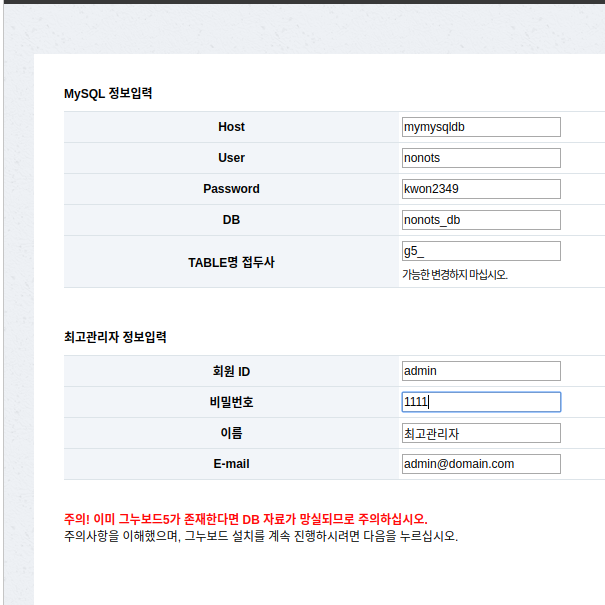Focus the User field with nonots

480,158
